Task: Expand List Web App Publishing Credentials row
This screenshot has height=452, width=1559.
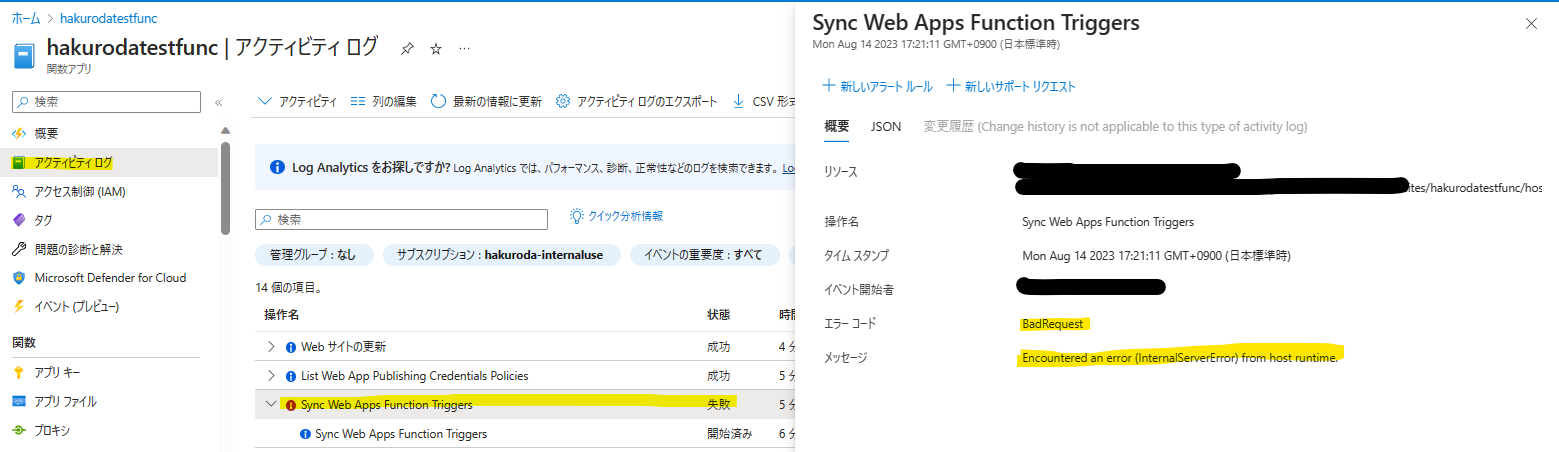Action: click(x=271, y=376)
